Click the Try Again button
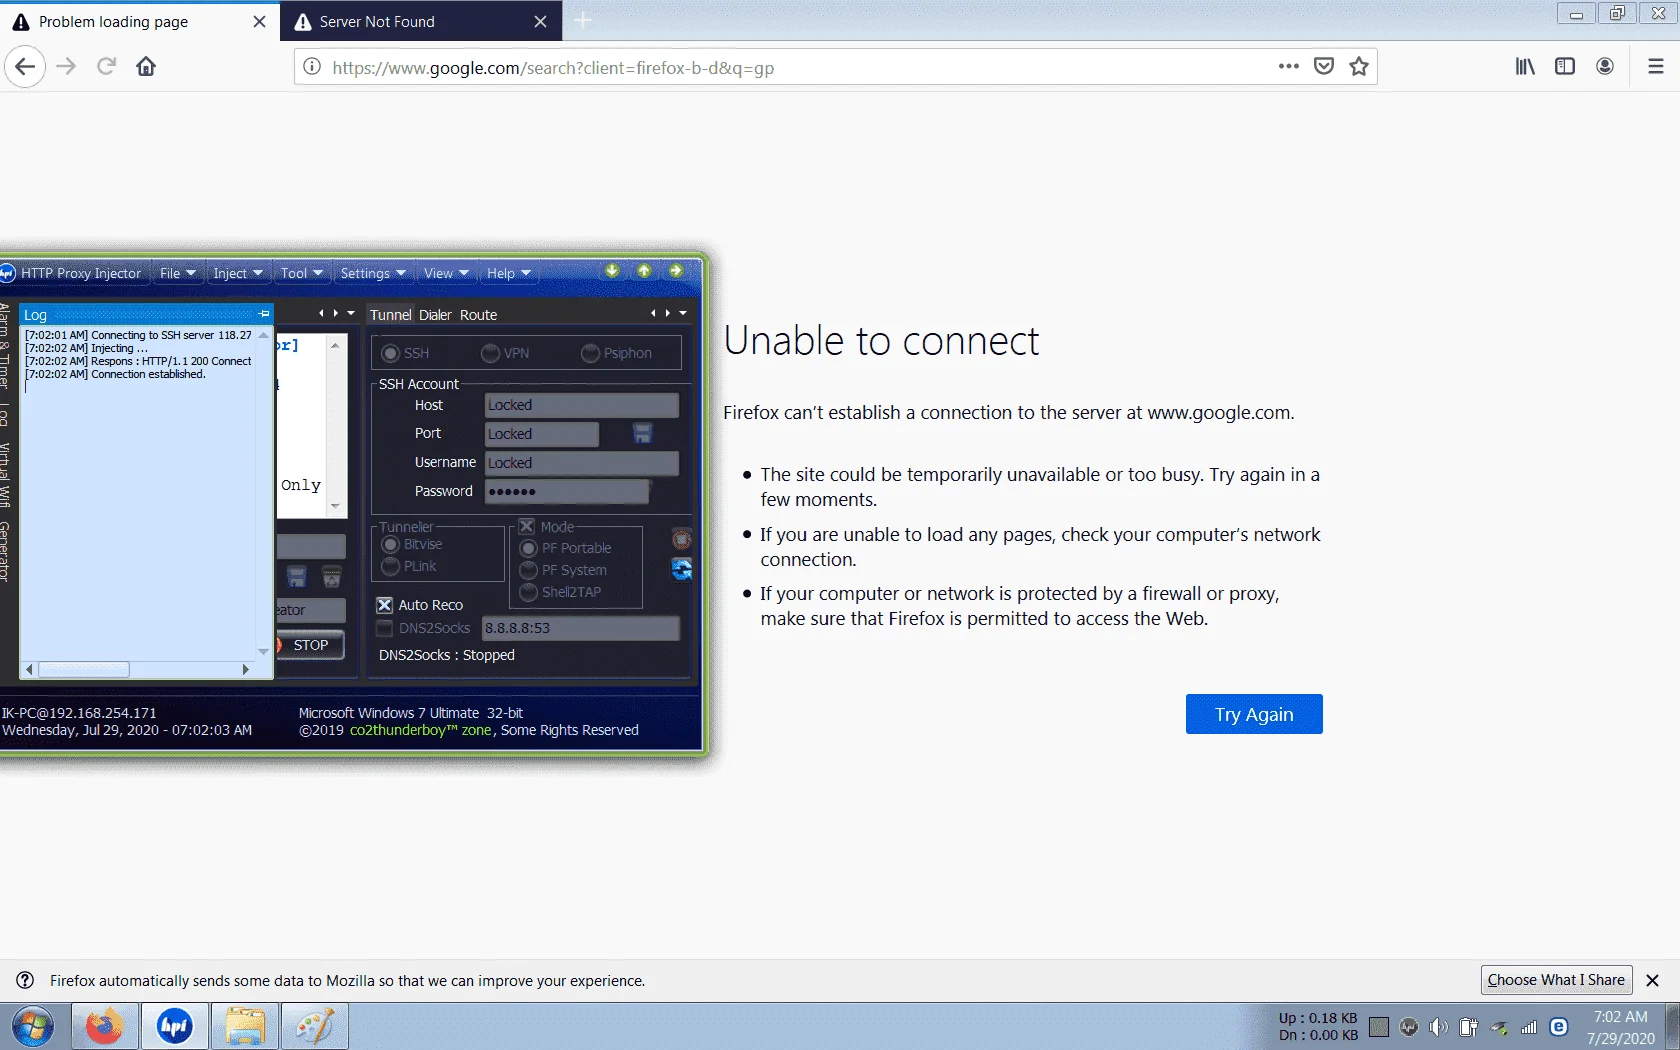This screenshot has height=1050, width=1680. click(x=1254, y=714)
